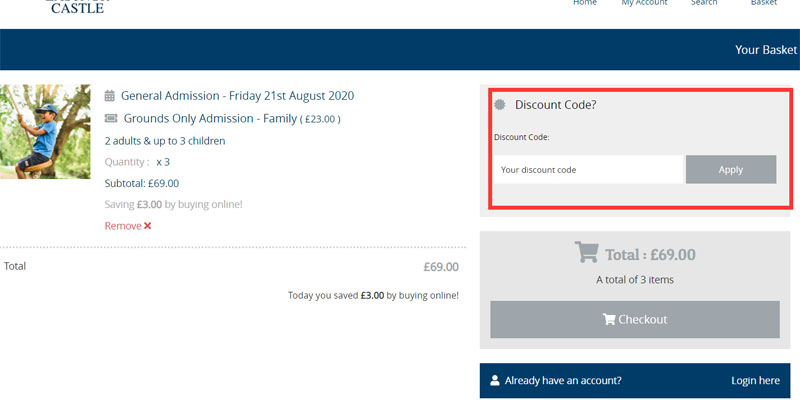The width and height of the screenshot is (800, 400).
Task: Remove the item from the basket
Action: click(128, 226)
